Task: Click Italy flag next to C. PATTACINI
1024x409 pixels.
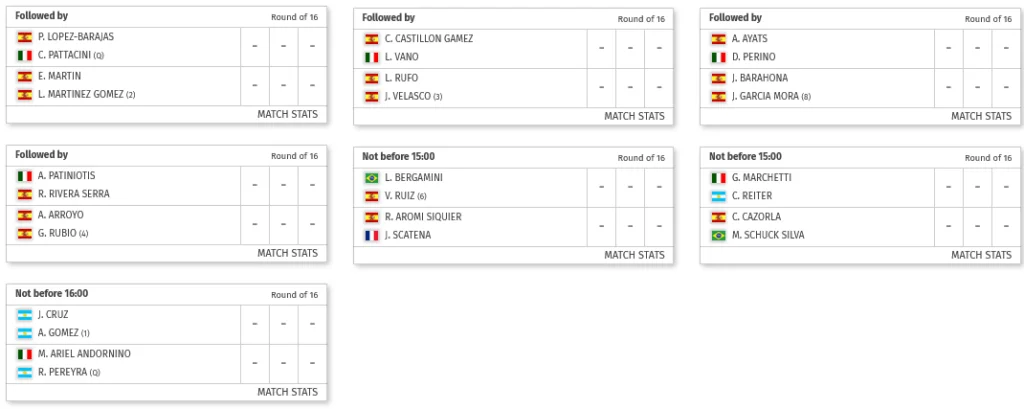Action: pos(25,56)
